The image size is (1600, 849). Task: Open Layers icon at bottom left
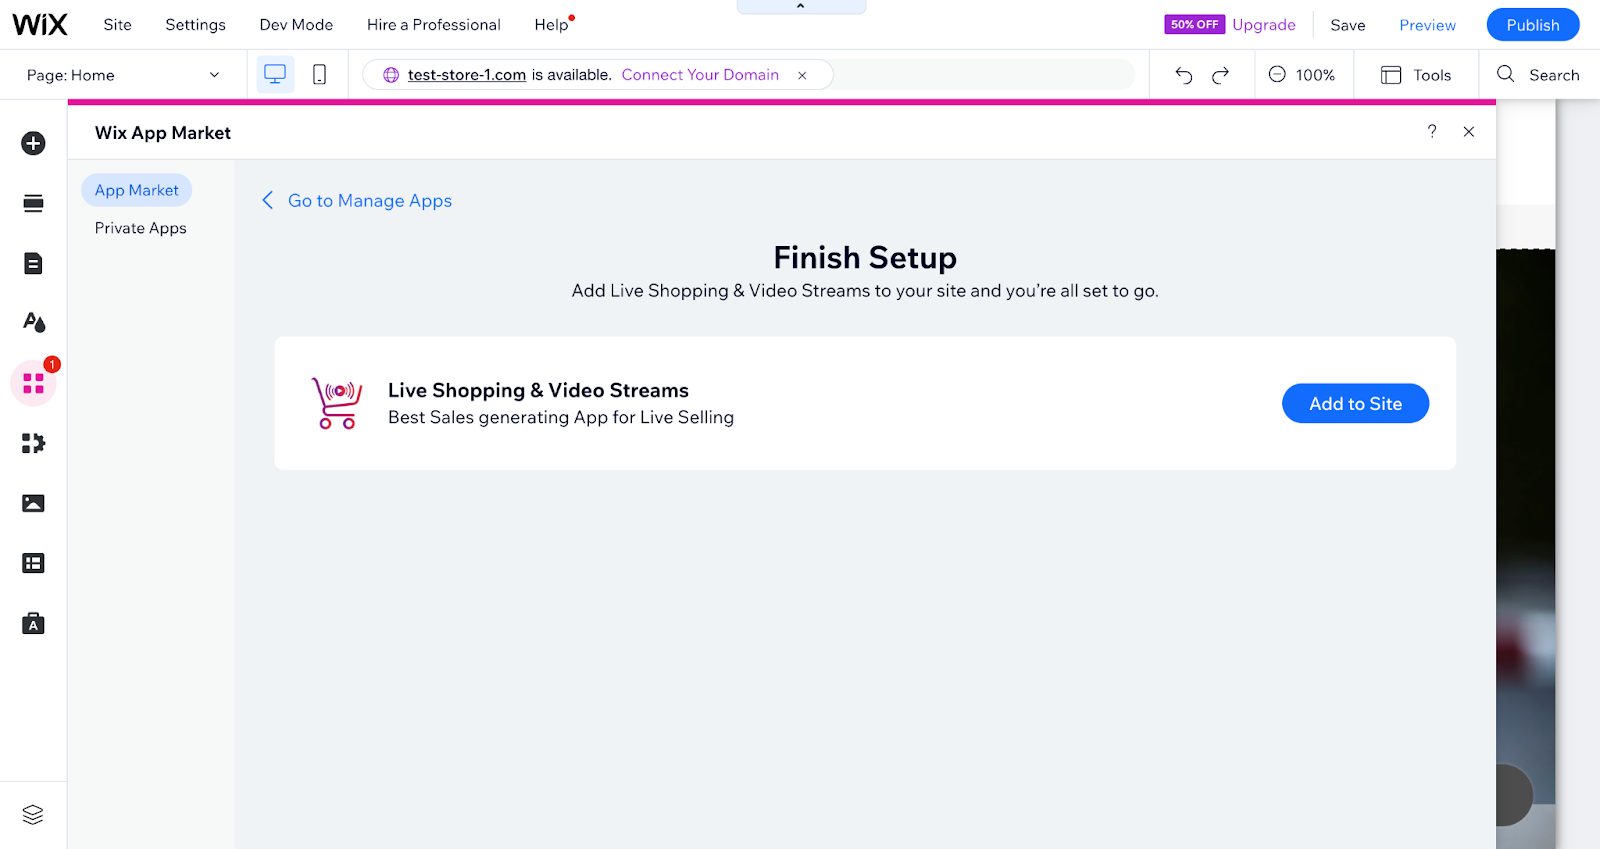tap(33, 815)
